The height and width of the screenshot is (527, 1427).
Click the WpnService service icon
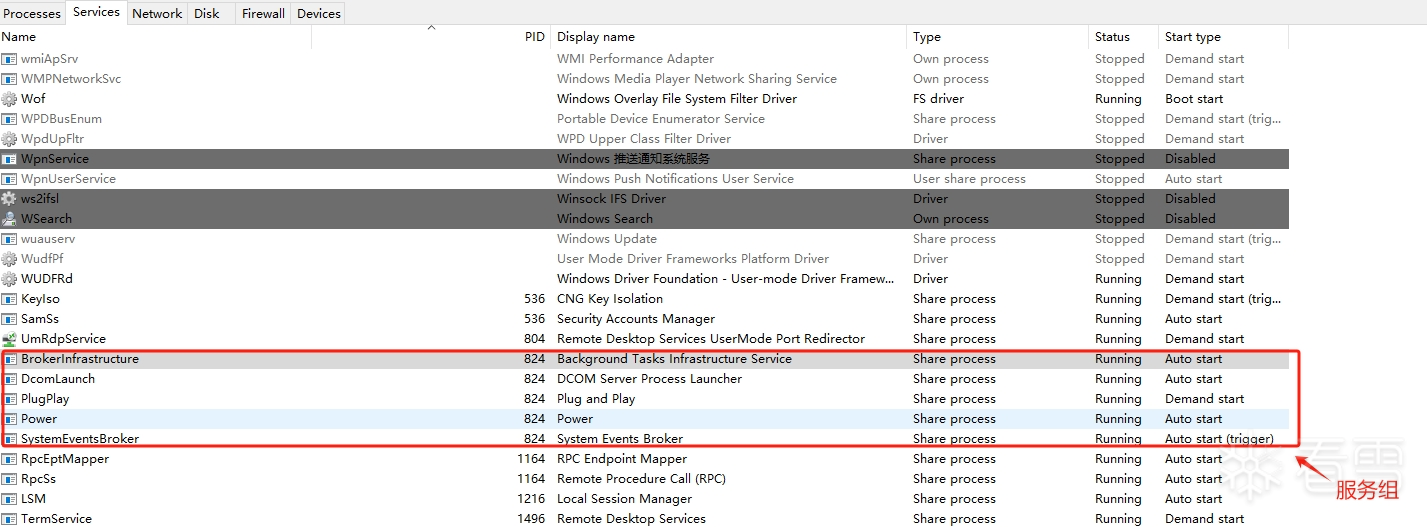coord(9,159)
